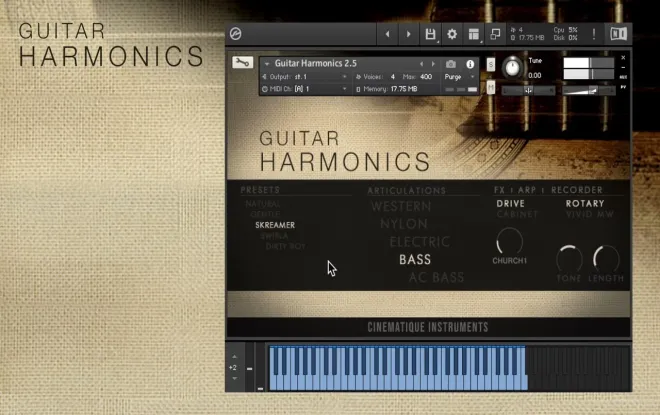This screenshot has width=660, height=415.
Task: Open Kontakt options gear icon
Action: 452,34
